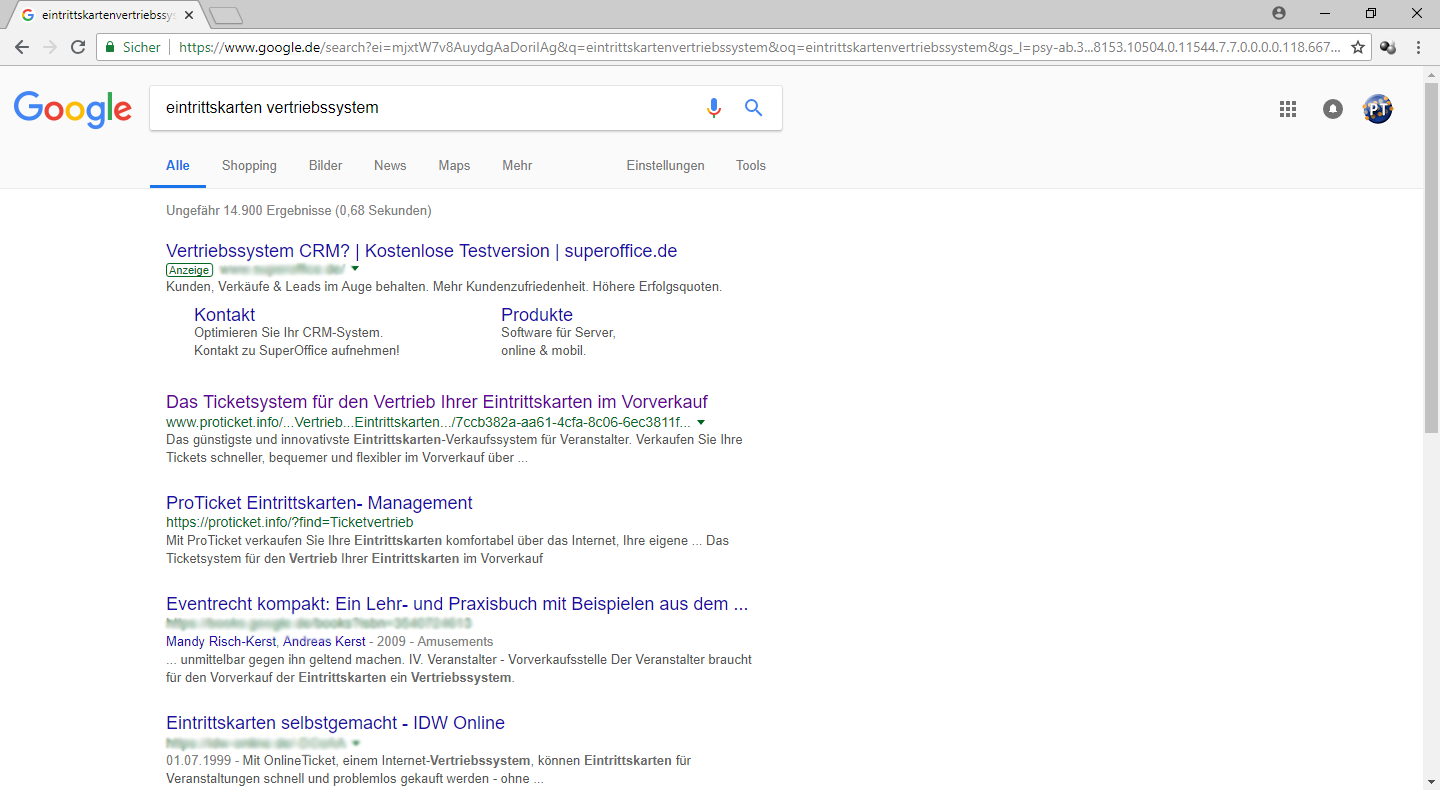The width and height of the screenshot is (1440, 790).
Task: Switch to Maps results
Action: [454, 166]
